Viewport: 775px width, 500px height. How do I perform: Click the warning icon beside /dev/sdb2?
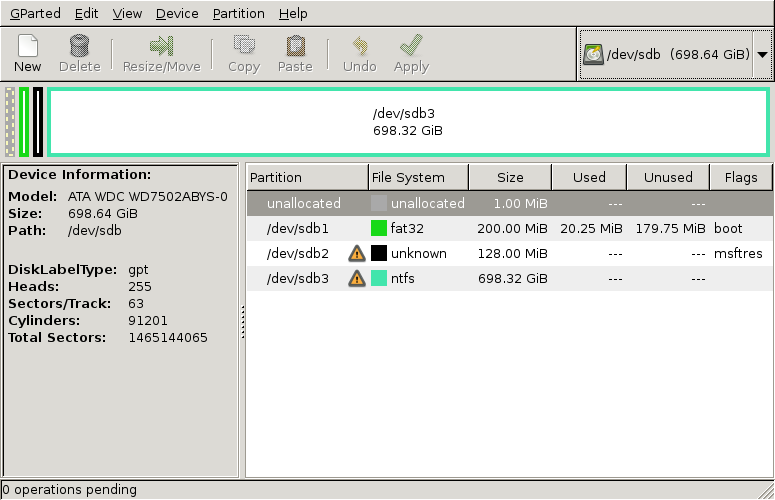tap(357, 254)
